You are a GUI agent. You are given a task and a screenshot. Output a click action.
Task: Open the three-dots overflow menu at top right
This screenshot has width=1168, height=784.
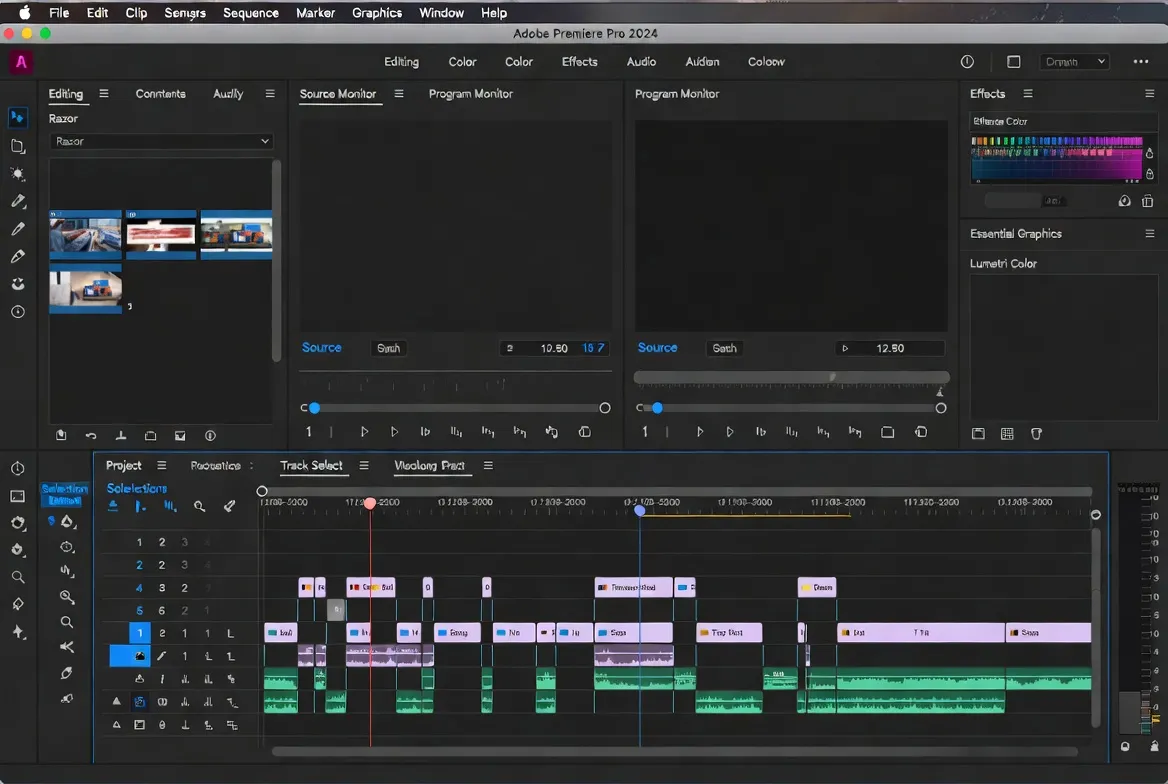(x=1140, y=62)
